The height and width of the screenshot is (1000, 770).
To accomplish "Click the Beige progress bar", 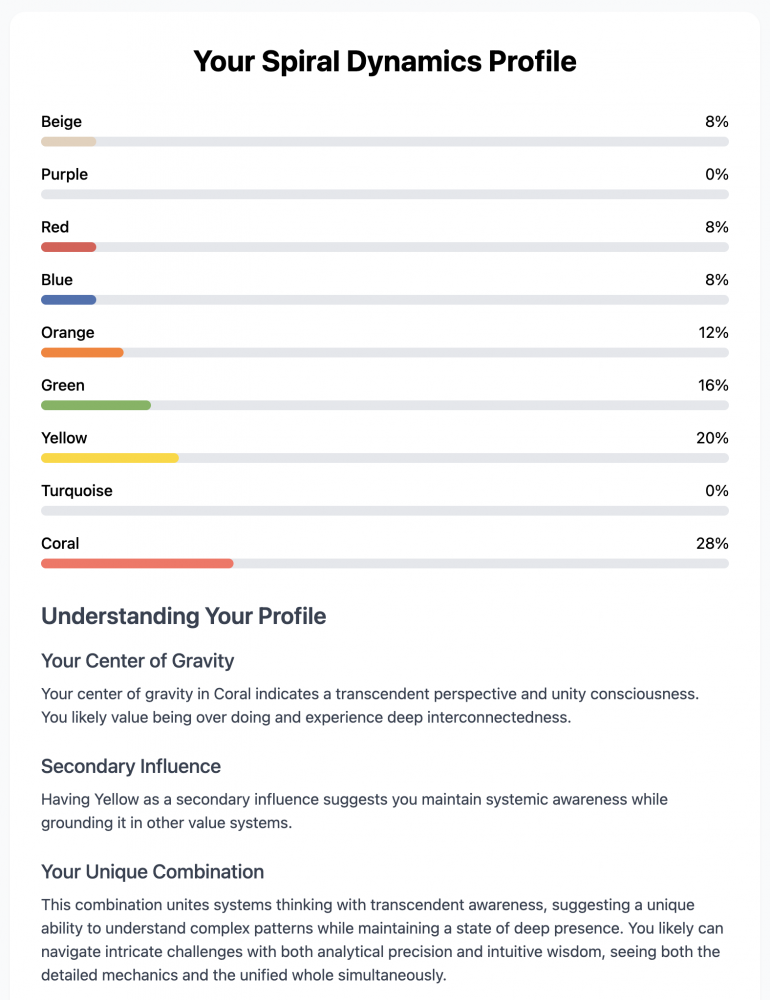I will pyautogui.click(x=385, y=142).
